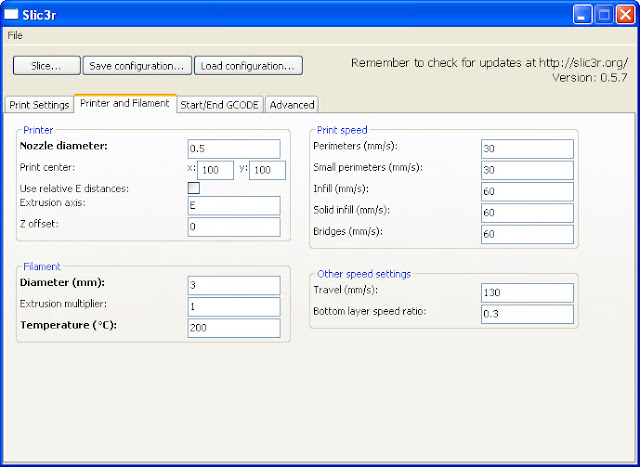This screenshot has height=467, width=640.
Task: Click the Slice... button
Action: 47,66
